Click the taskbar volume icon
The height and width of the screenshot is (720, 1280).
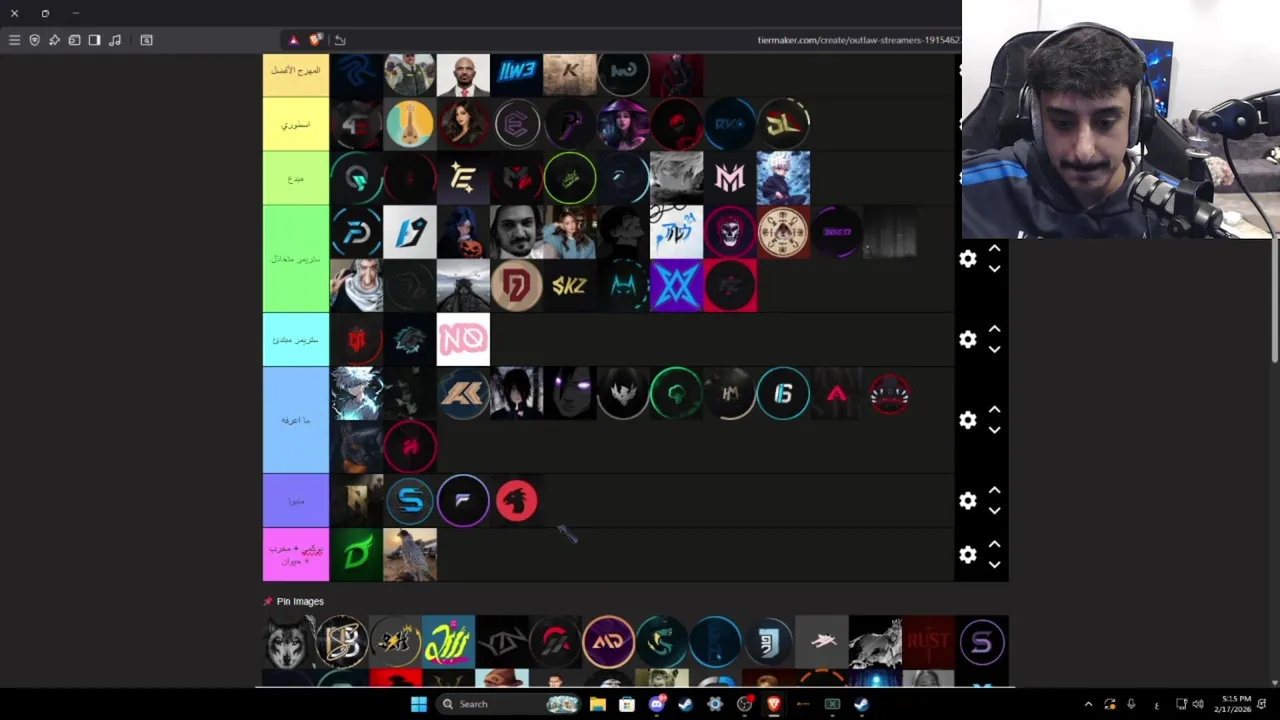click(x=1198, y=704)
